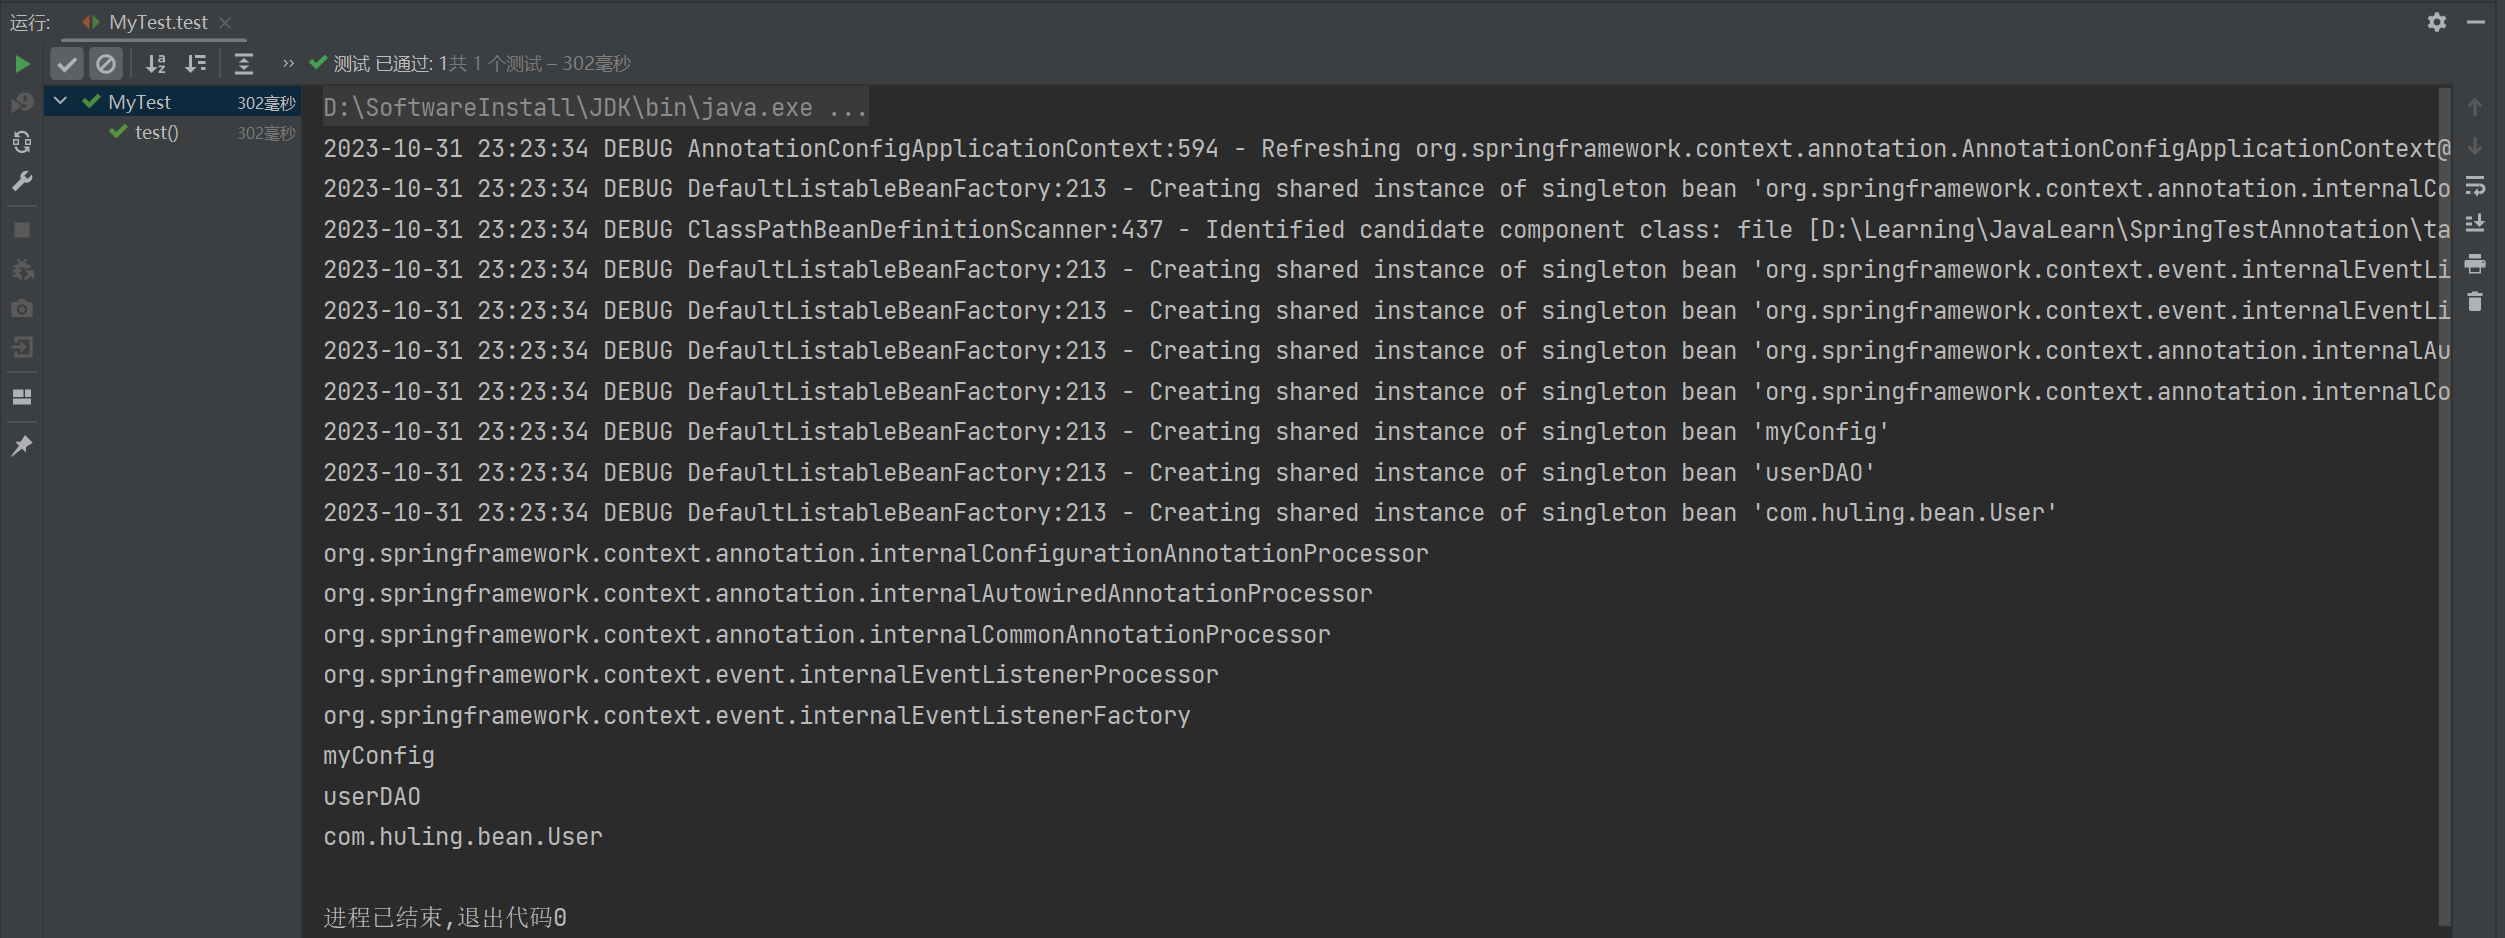Collapse the MyTest tree node
2505x938 pixels.
pos(61,101)
